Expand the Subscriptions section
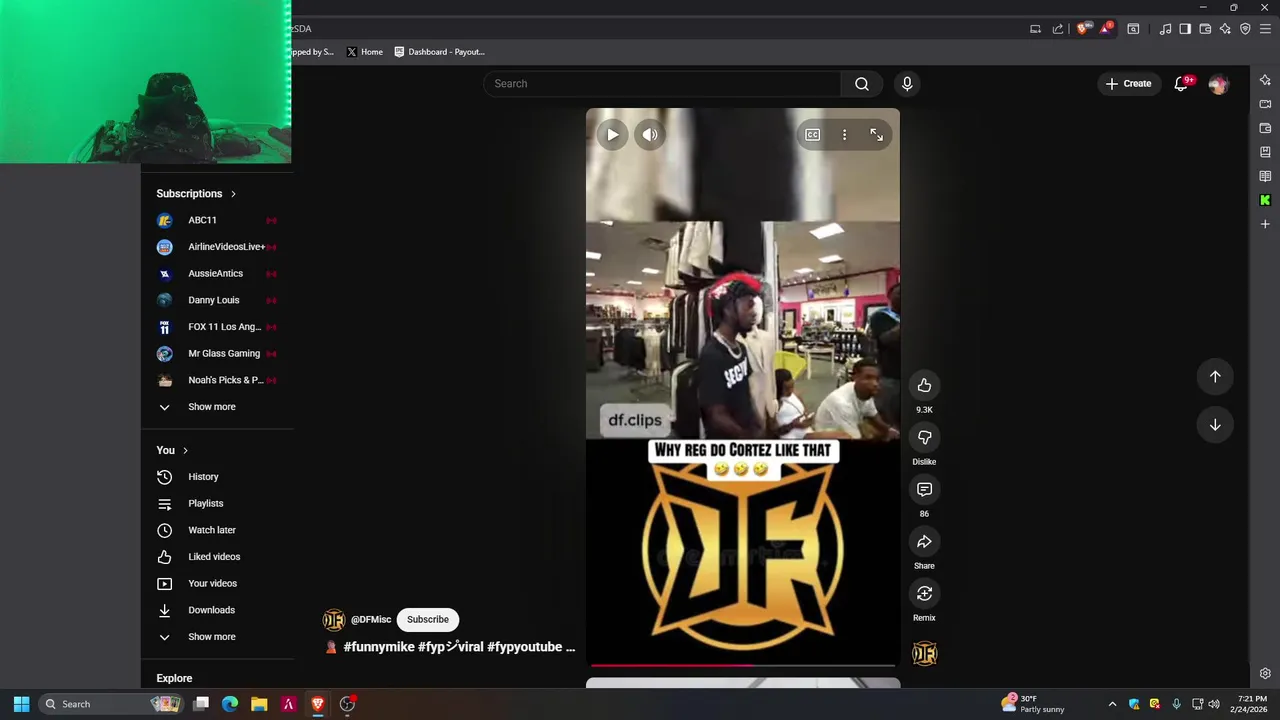Screen dimensions: 1280x720 coord(196,194)
